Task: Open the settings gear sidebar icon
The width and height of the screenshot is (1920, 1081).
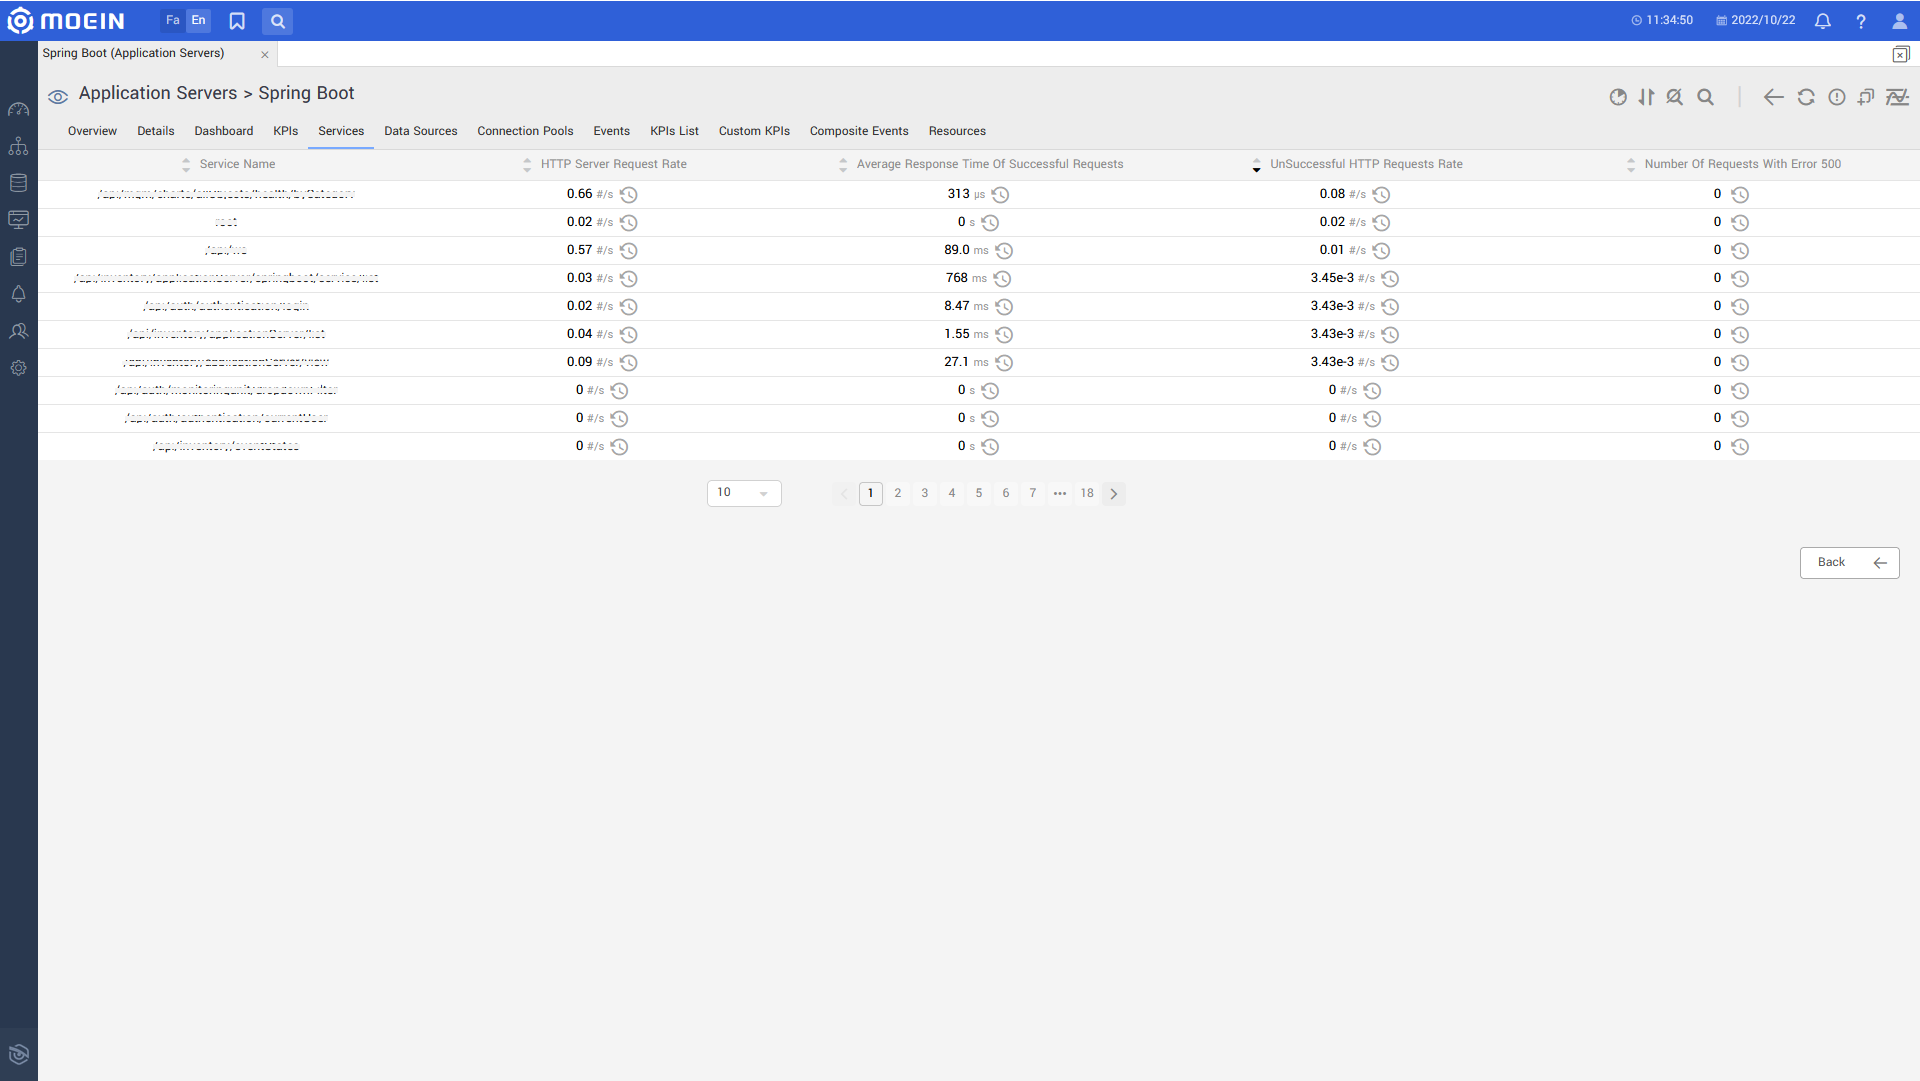Action: [x=18, y=368]
